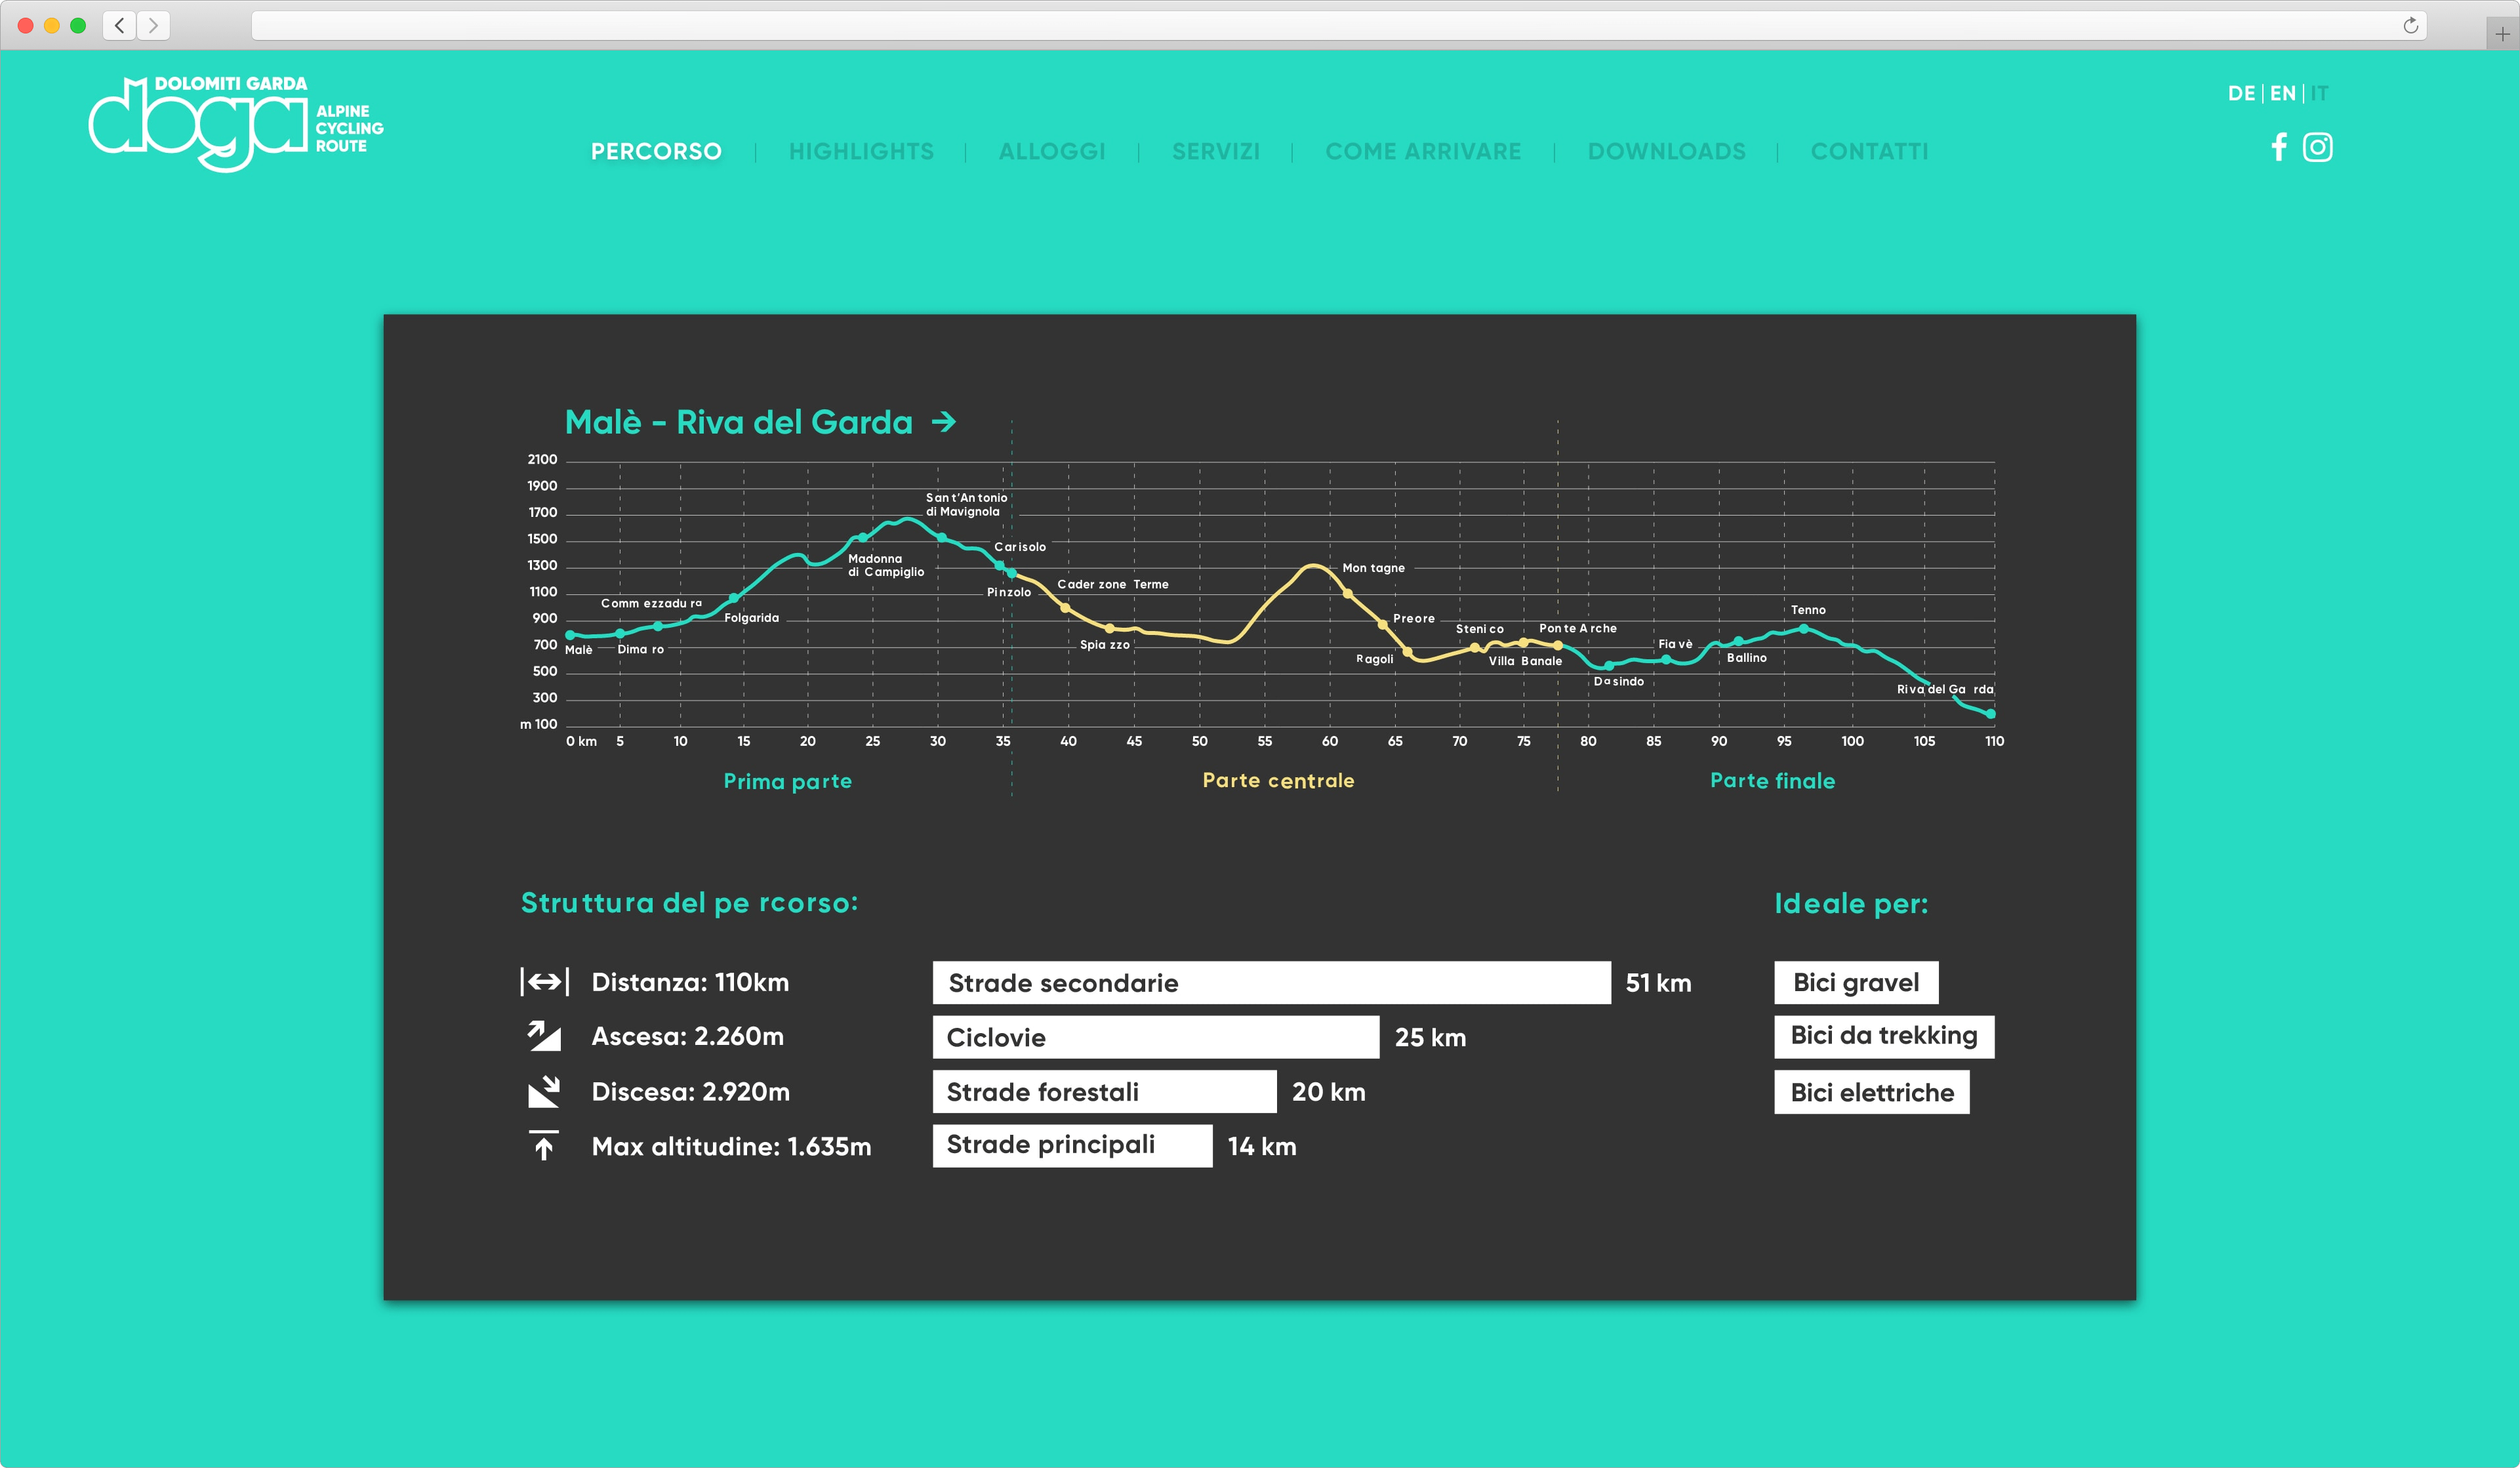Click the arrow next to Riva del Garda
The image size is (2520, 1468).
click(943, 422)
